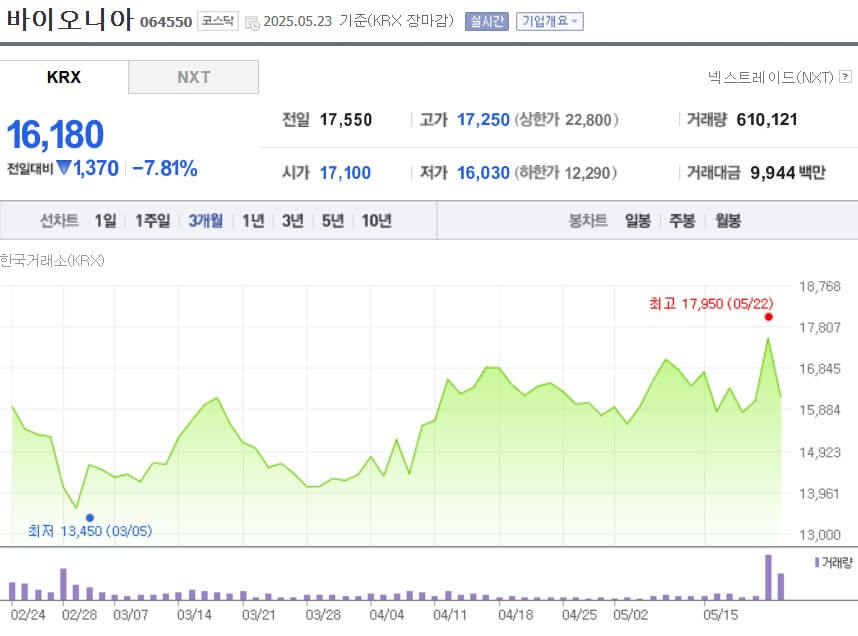The height and width of the screenshot is (636, 858).
Task: Open the NXT help question-mark icon
Action: point(845,77)
